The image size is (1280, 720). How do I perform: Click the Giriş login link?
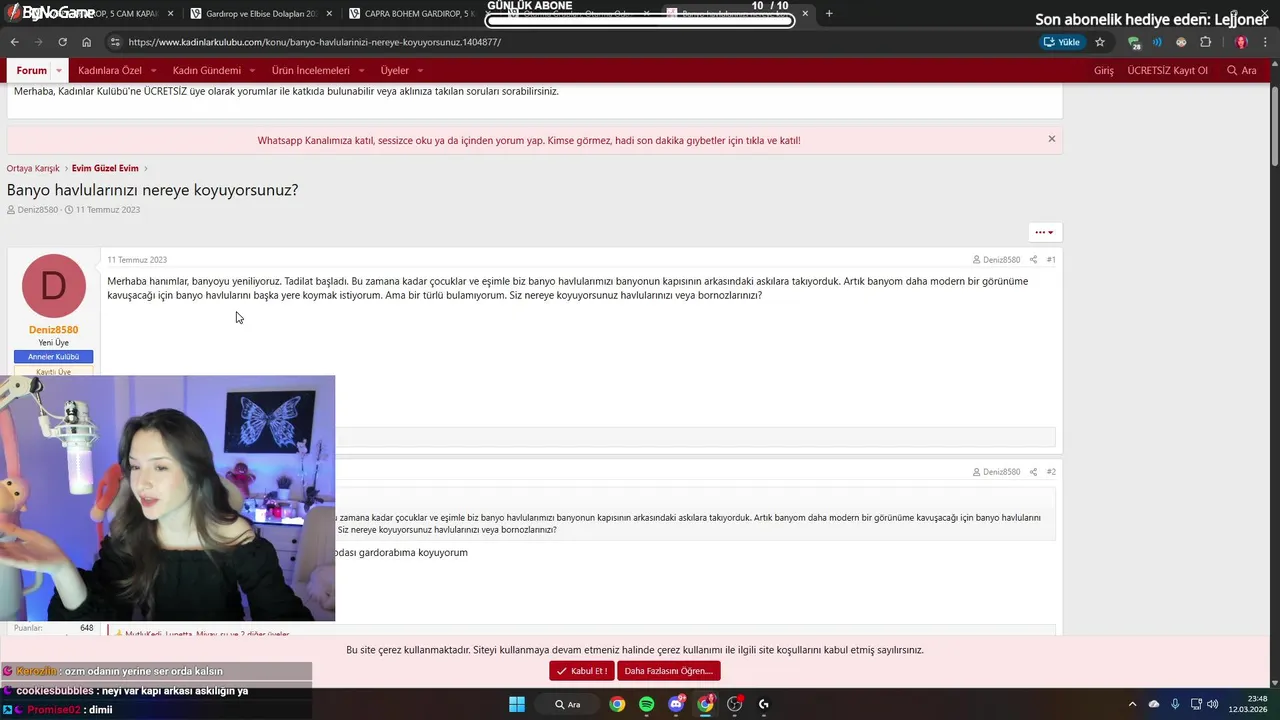coord(1104,71)
